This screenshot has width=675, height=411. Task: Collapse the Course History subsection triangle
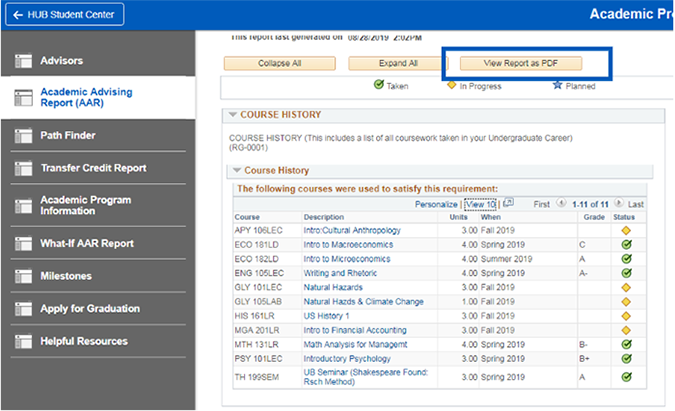(237, 171)
